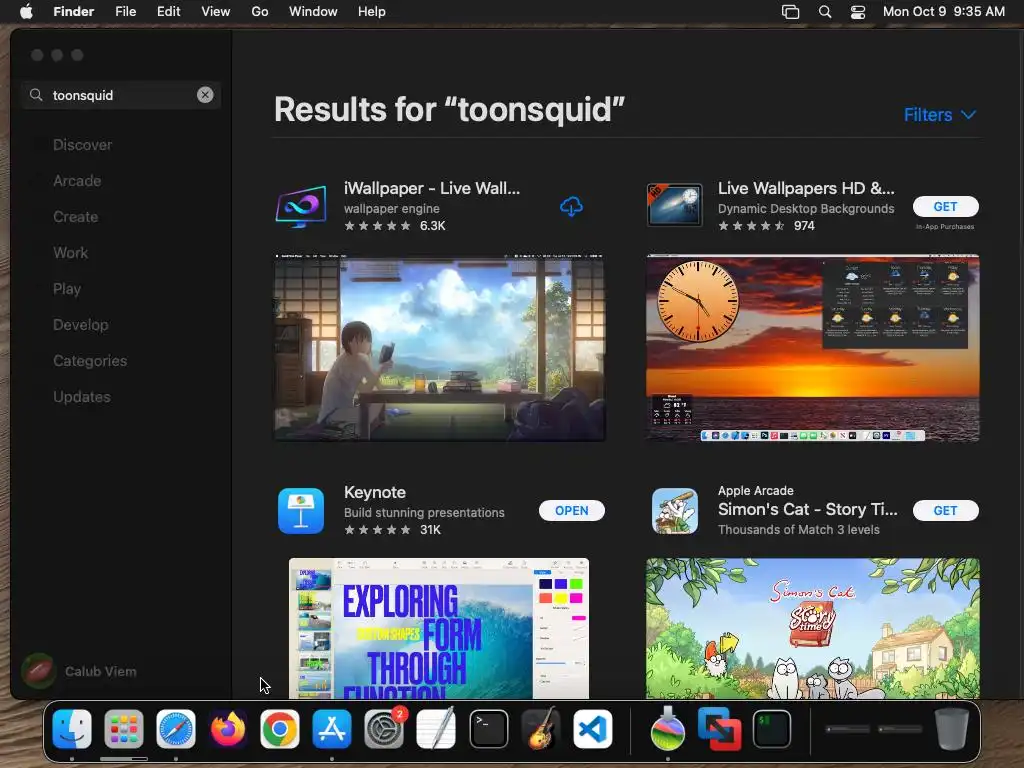Launch Visual Studio Code from the dock
The width and height of the screenshot is (1024, 768).
pyautogui.click(x=592, y=729)
